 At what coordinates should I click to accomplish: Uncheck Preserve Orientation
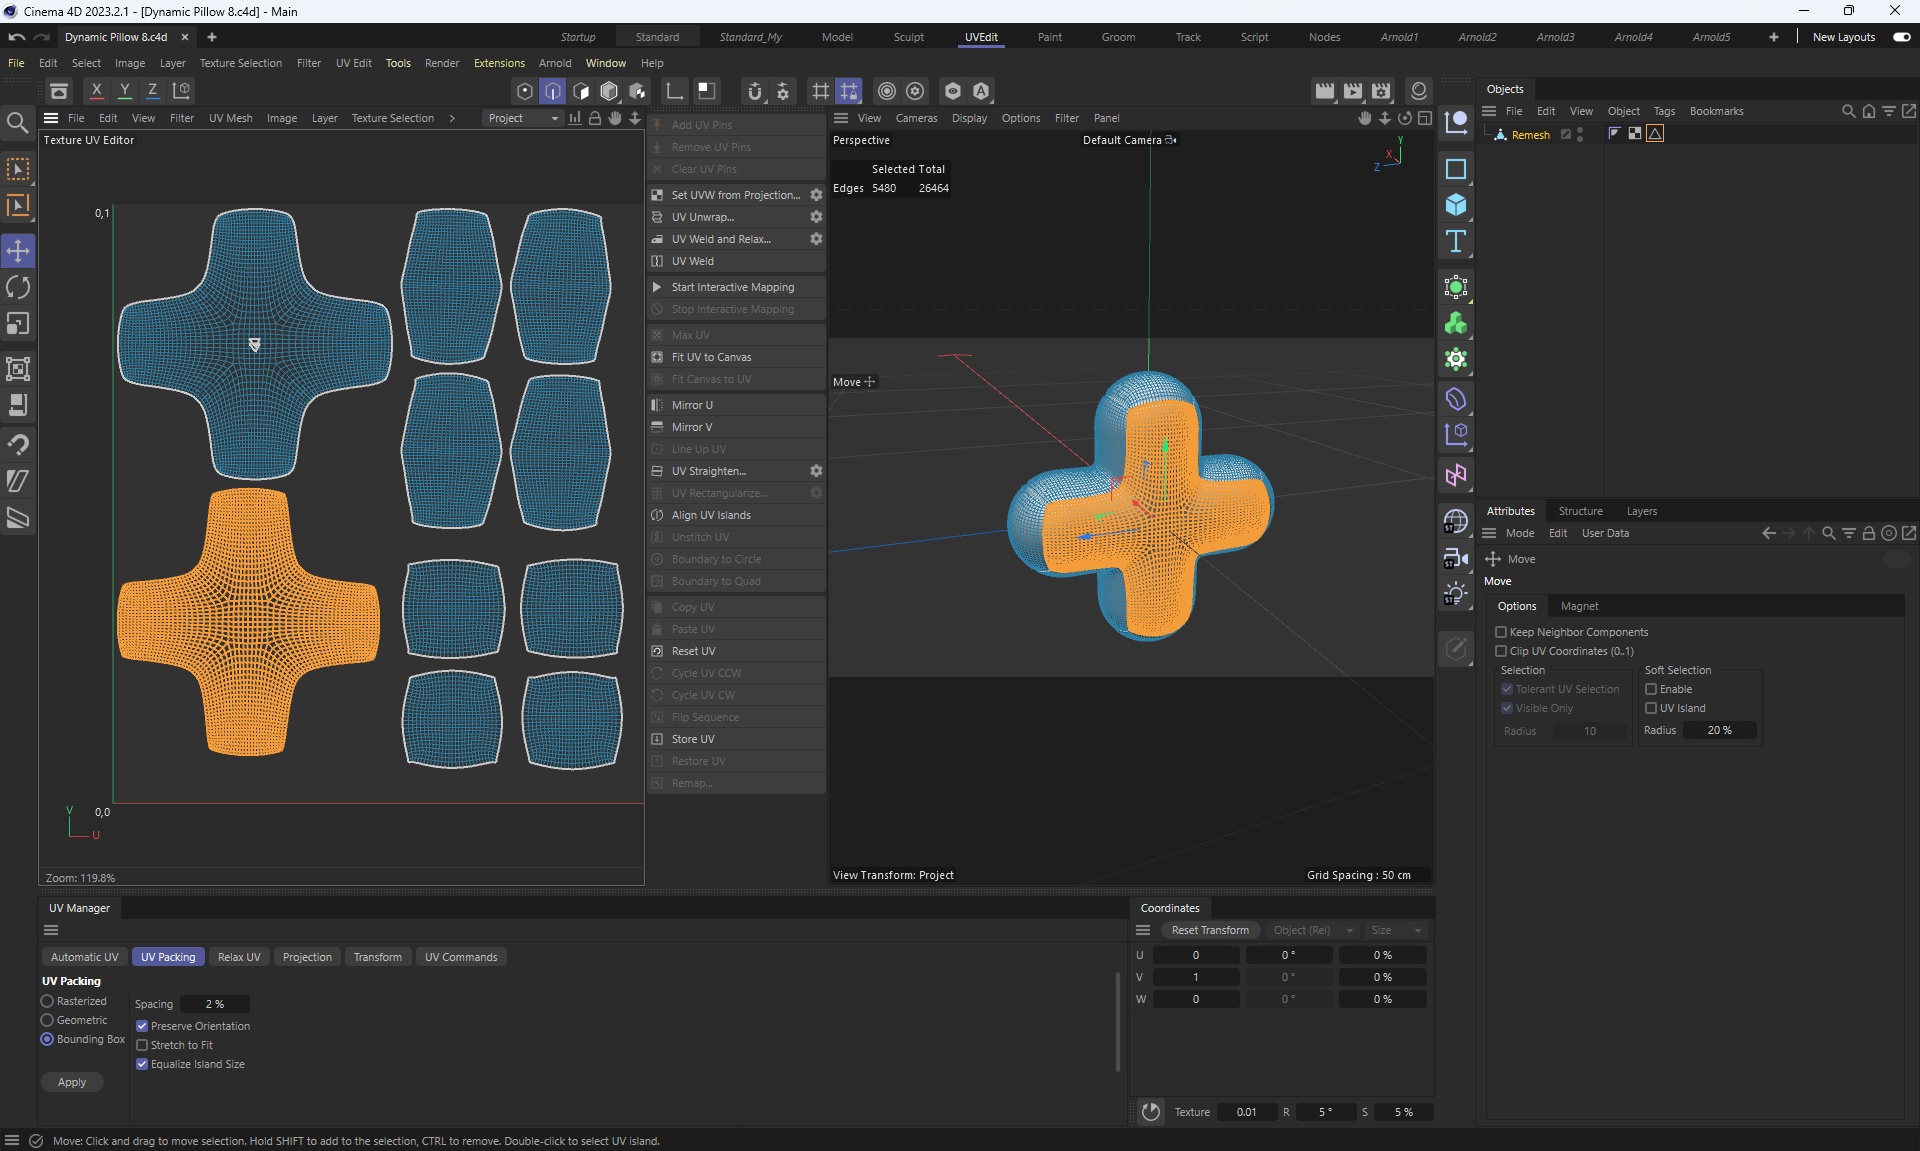[142, 1026]
